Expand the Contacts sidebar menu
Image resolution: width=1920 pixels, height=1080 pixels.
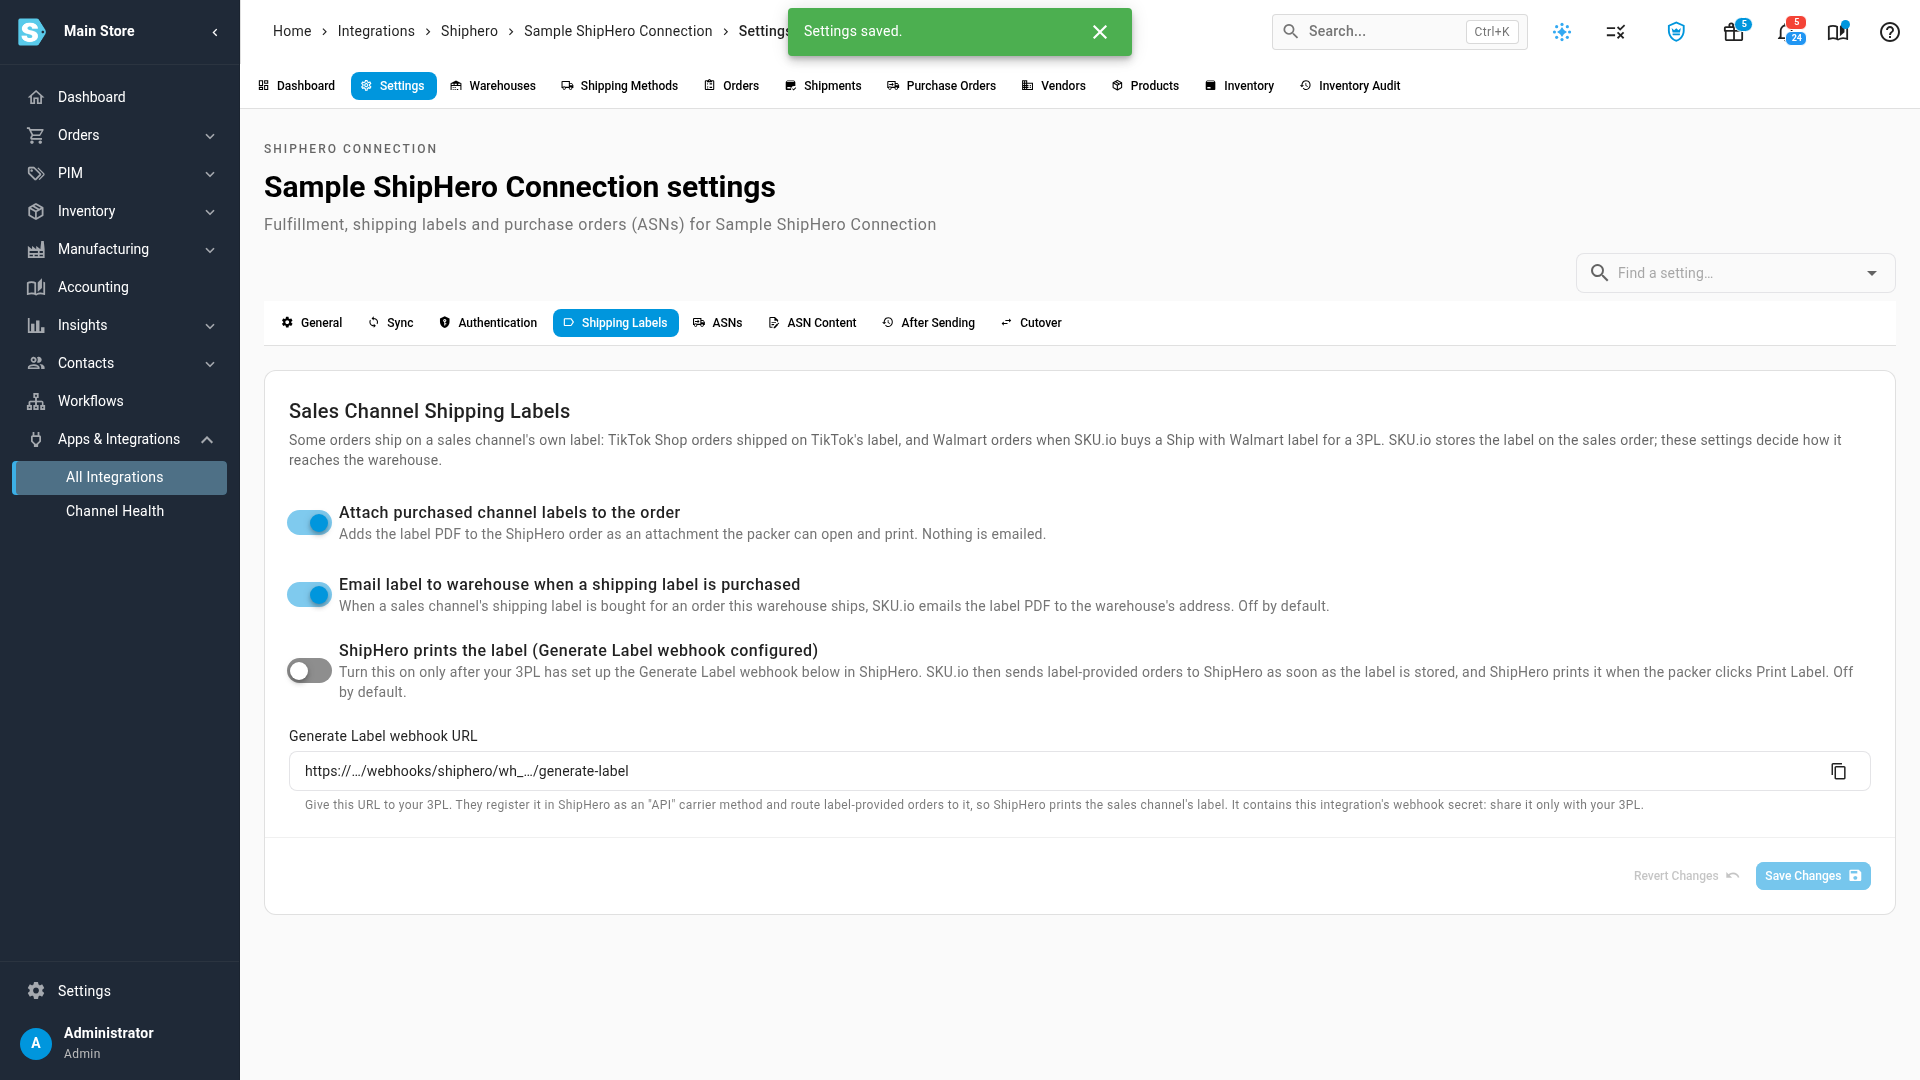[120, 363]
